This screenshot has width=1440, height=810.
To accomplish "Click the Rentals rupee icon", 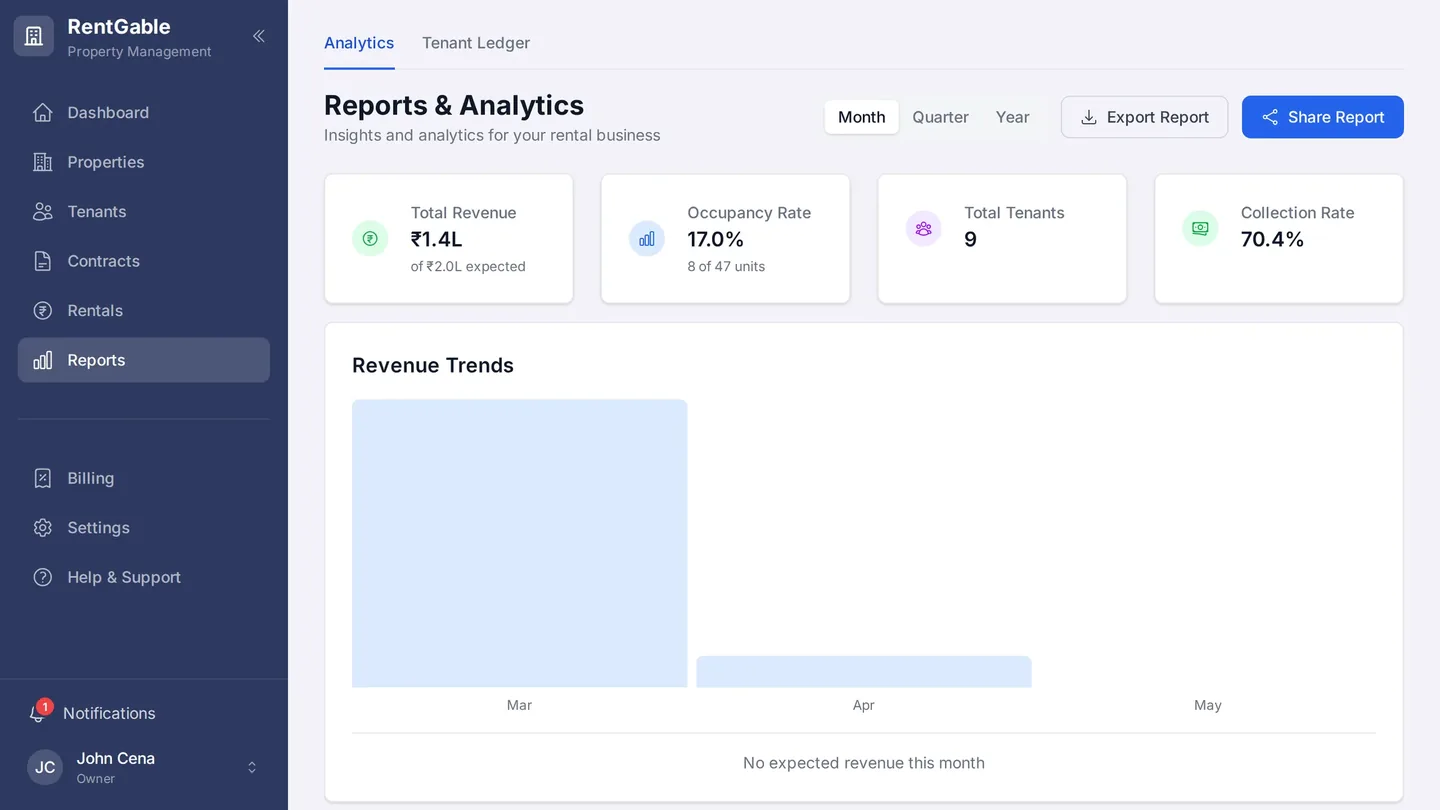I will [42, 310].
